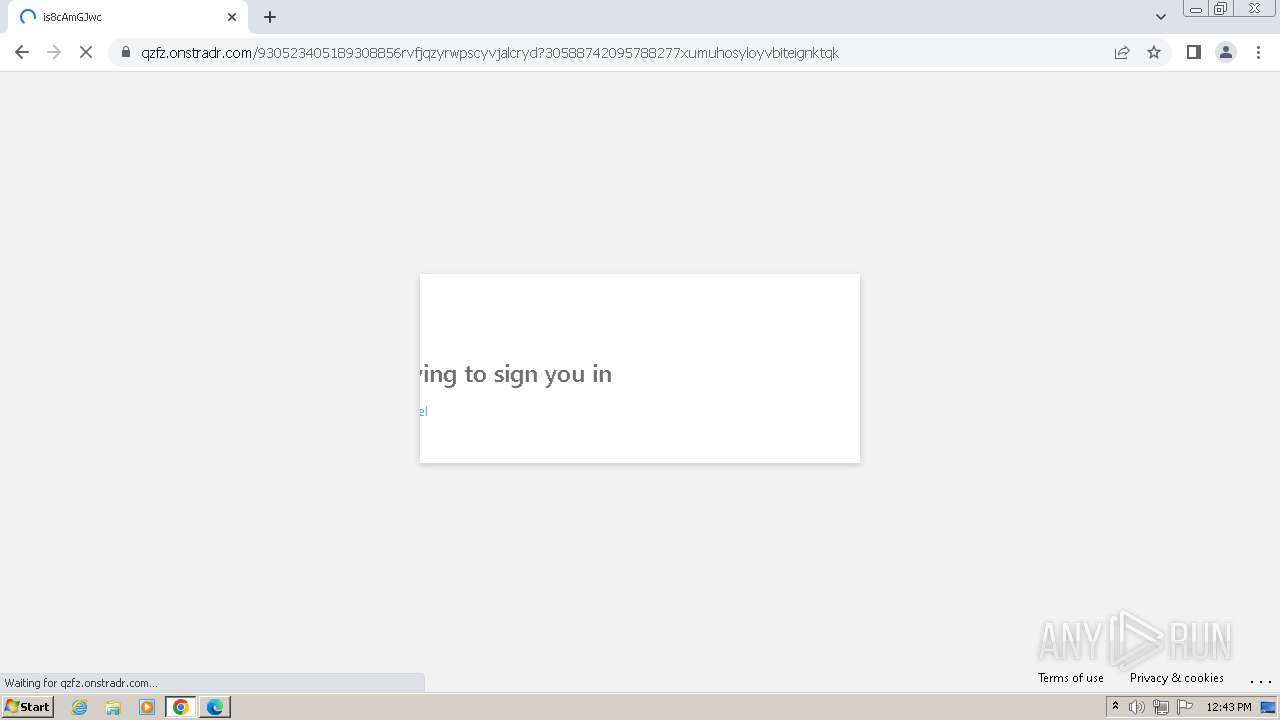Open the more options ellipsis in footer
This screenshot has height=720, width=1280.
pos(1260,679)
